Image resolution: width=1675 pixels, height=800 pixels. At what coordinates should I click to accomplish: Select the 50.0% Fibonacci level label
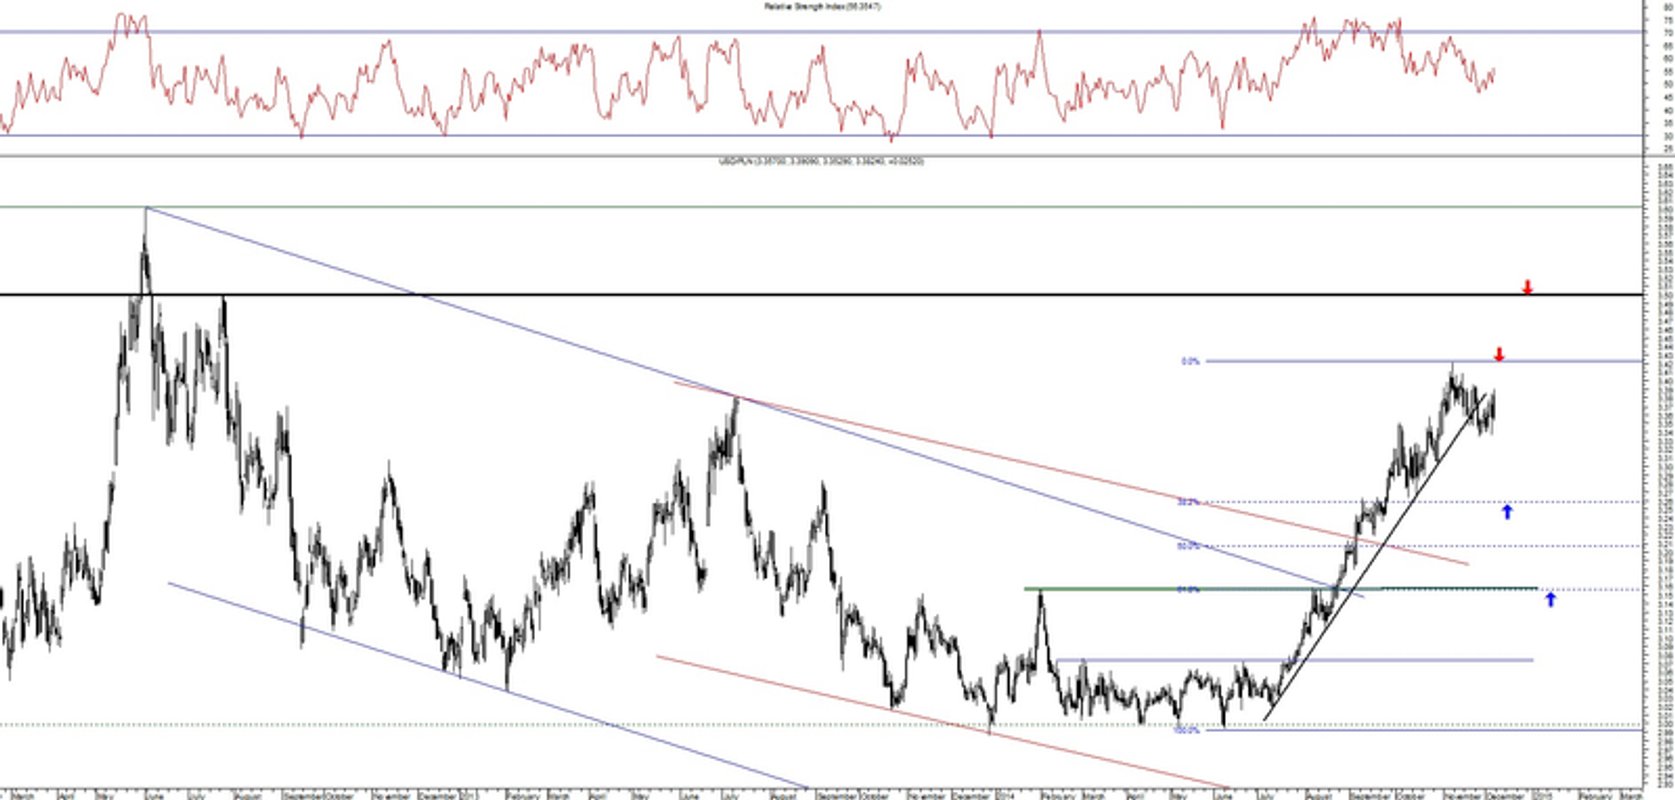[1188, 546]
